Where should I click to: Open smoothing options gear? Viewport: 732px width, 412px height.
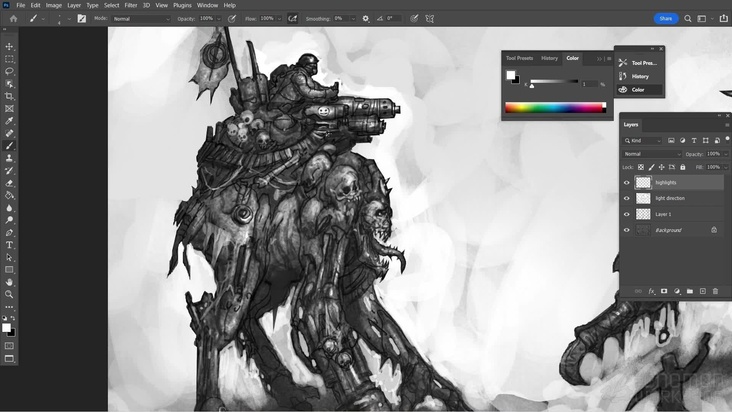[x=366, y=19]
